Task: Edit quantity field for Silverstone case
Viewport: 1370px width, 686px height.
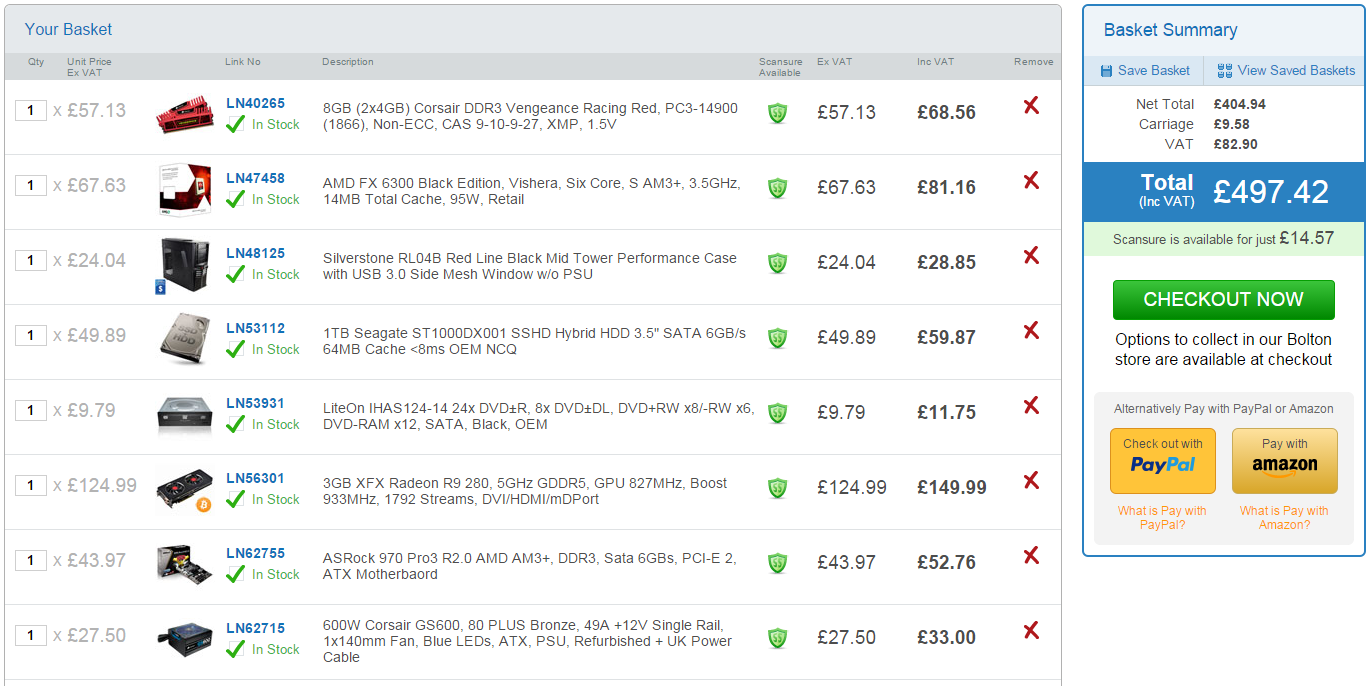Action: tap(31, 260)
